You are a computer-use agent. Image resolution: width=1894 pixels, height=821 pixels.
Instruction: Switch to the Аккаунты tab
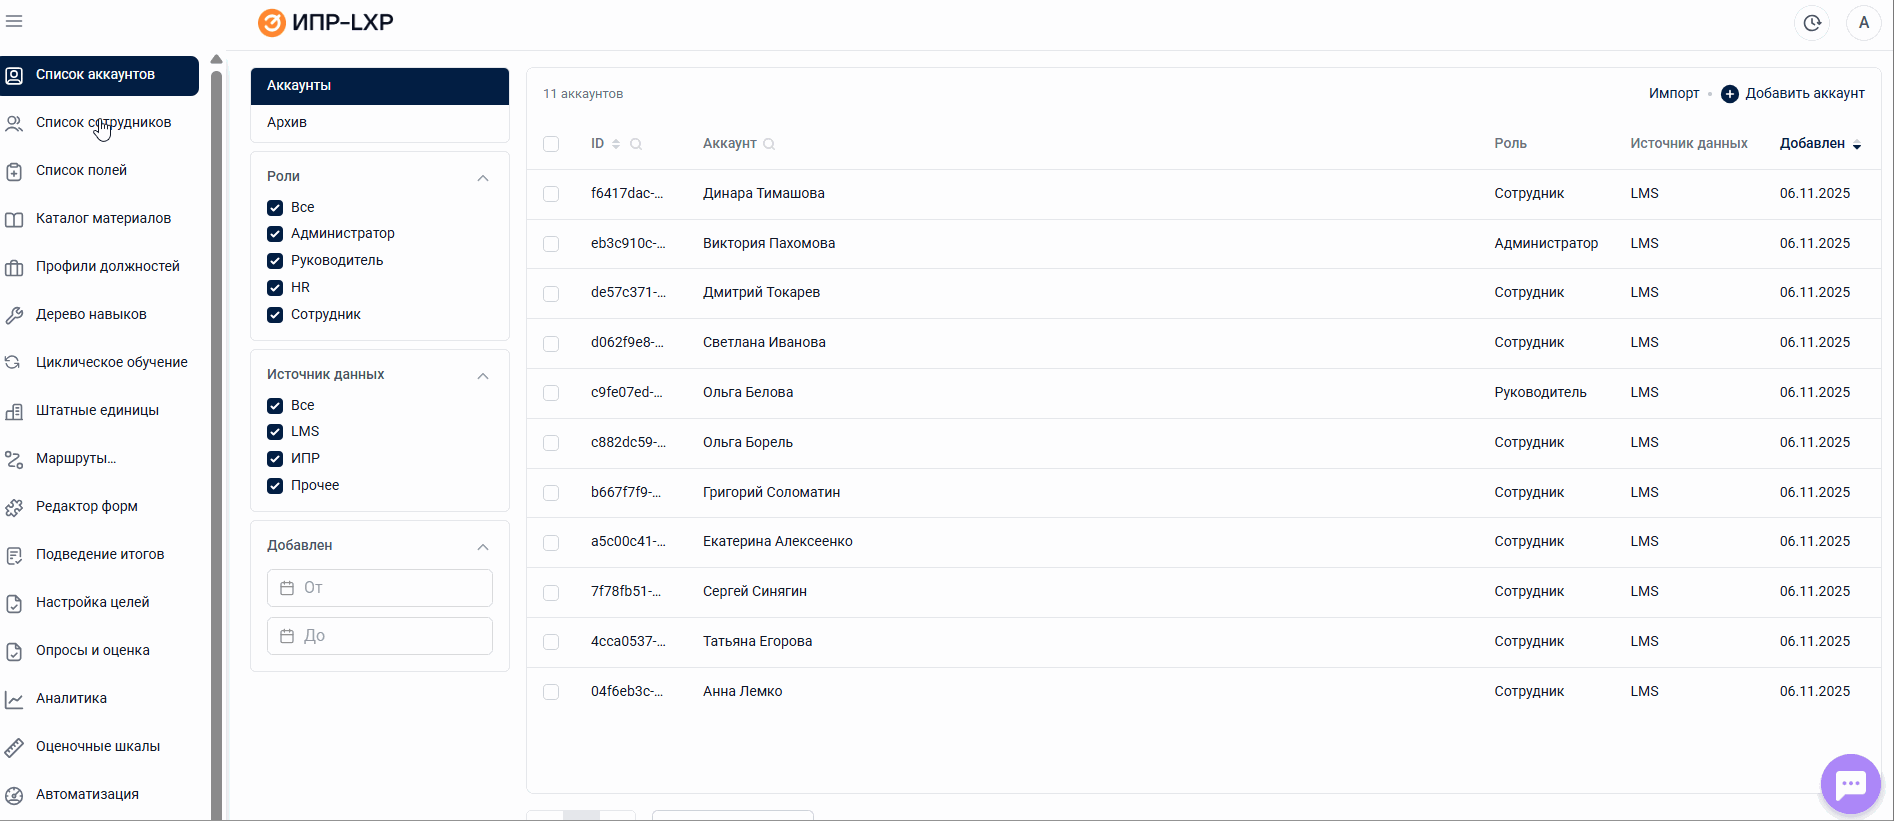pos(380,86)
